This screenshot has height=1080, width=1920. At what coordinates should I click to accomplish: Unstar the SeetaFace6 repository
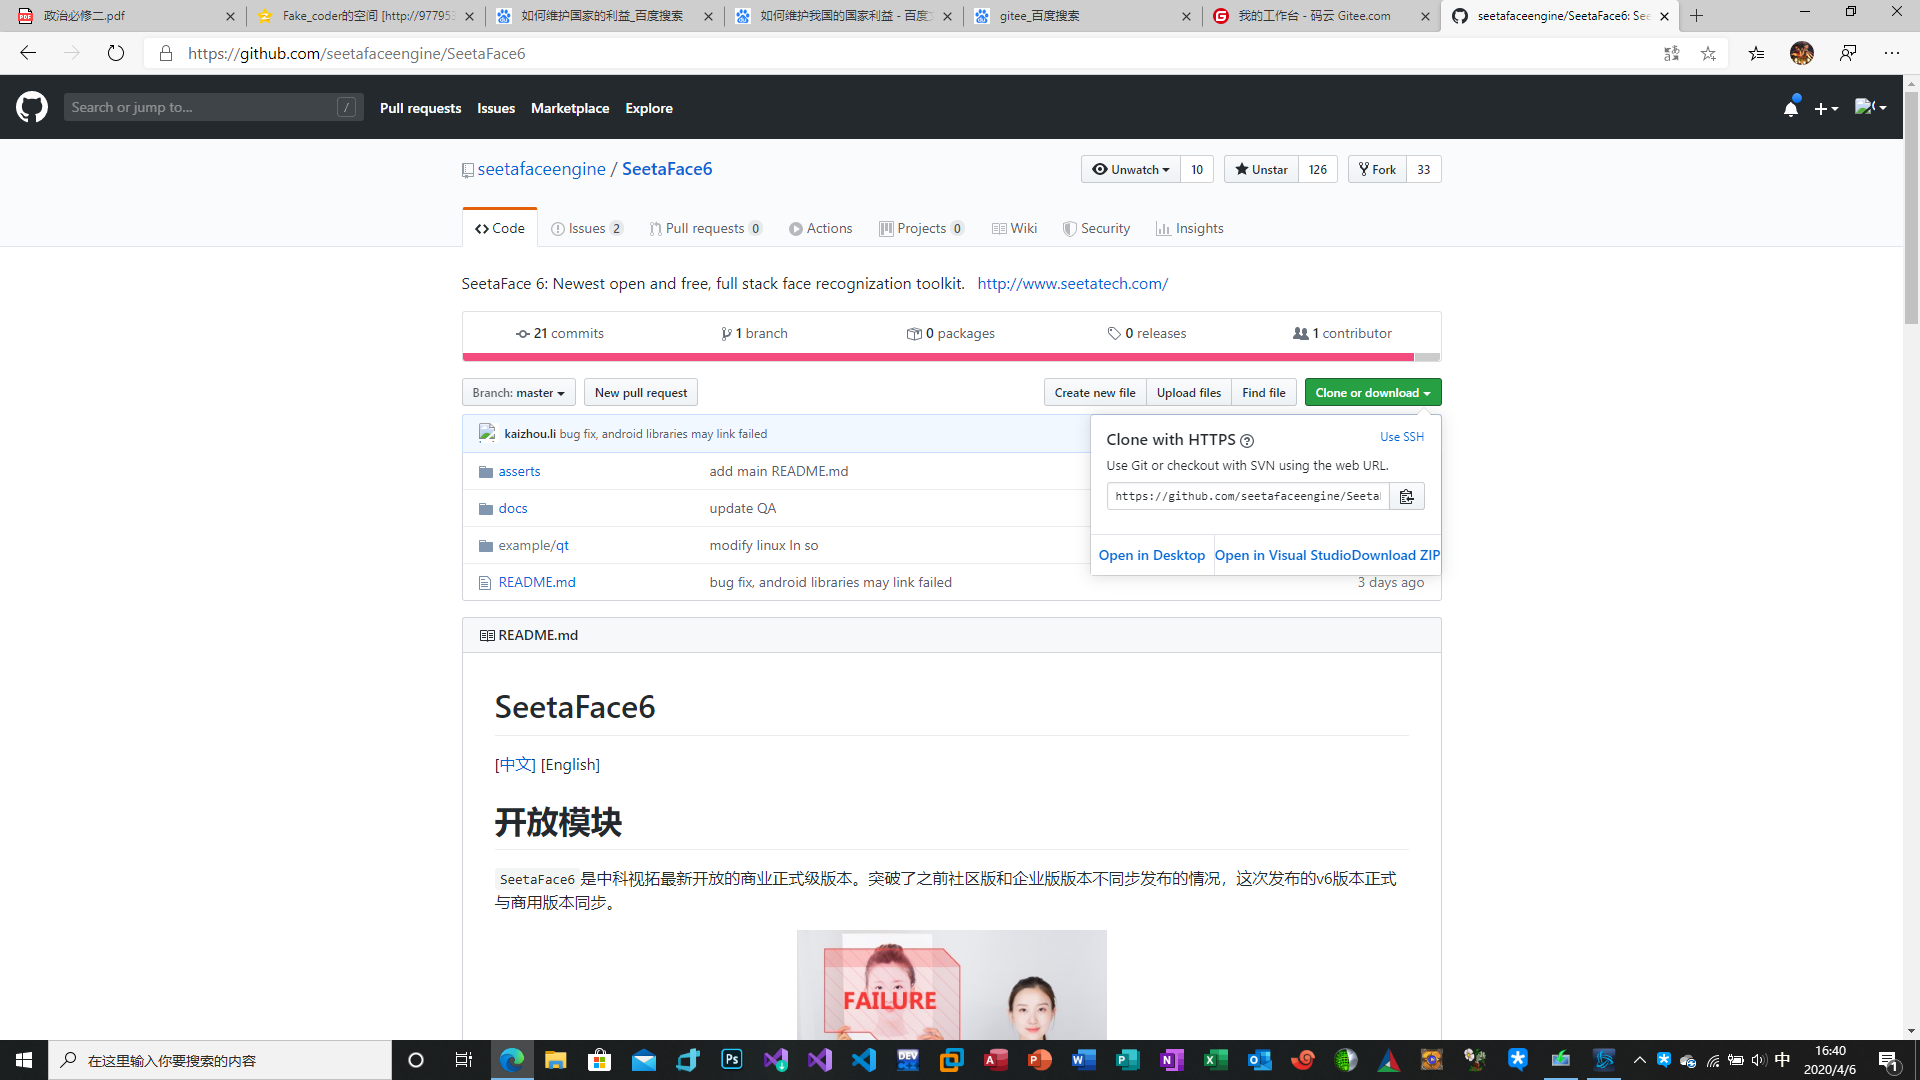coord(1260,169)
